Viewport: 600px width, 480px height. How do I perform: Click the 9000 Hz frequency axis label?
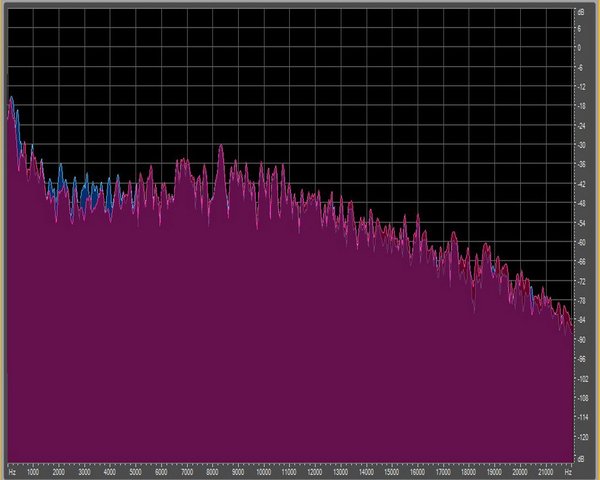238,472
